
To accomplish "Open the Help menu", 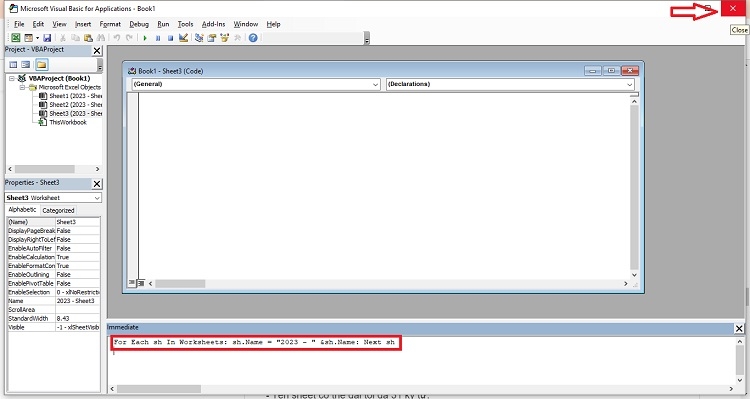I will tap(273, 24).
